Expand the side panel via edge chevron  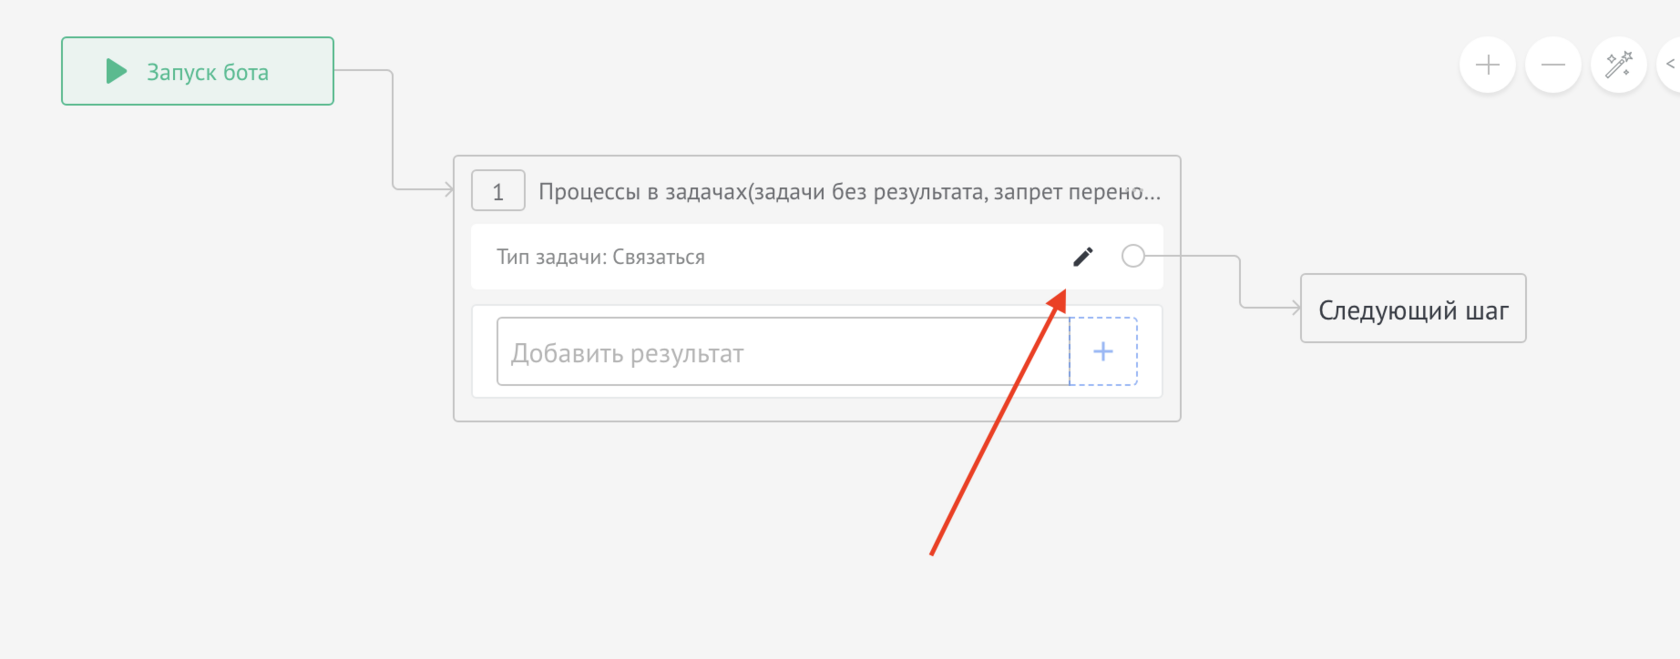pos(1670,65)
